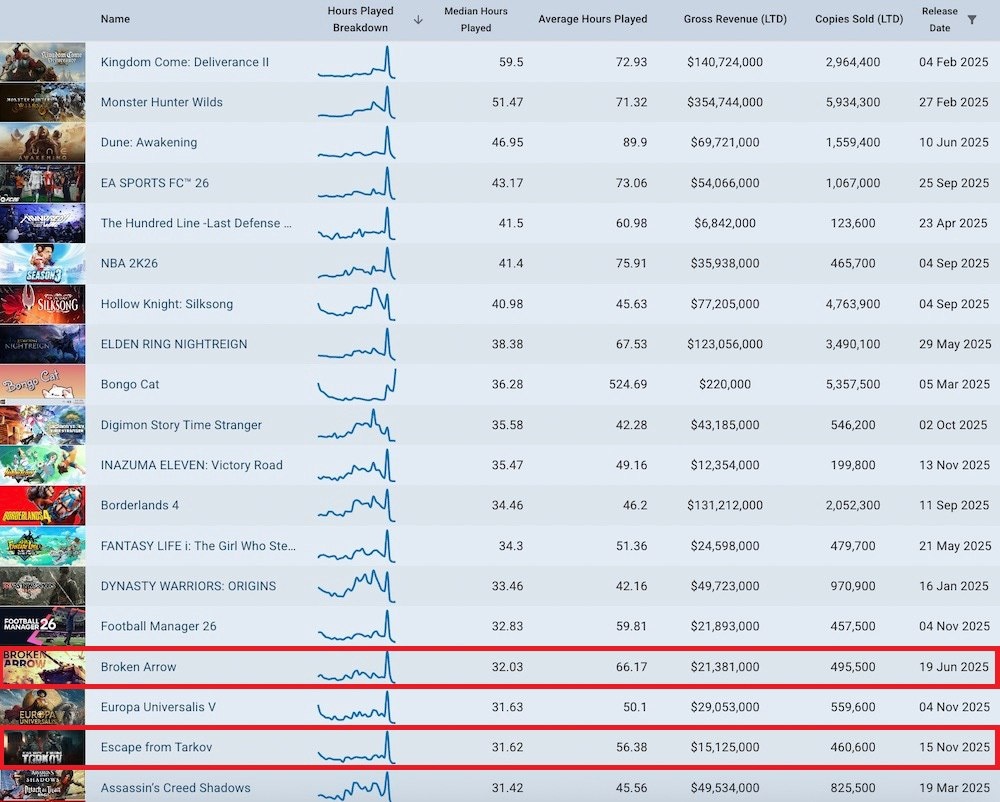
Task: Open Broken Arrow thumbnail image
Action: 44,667
